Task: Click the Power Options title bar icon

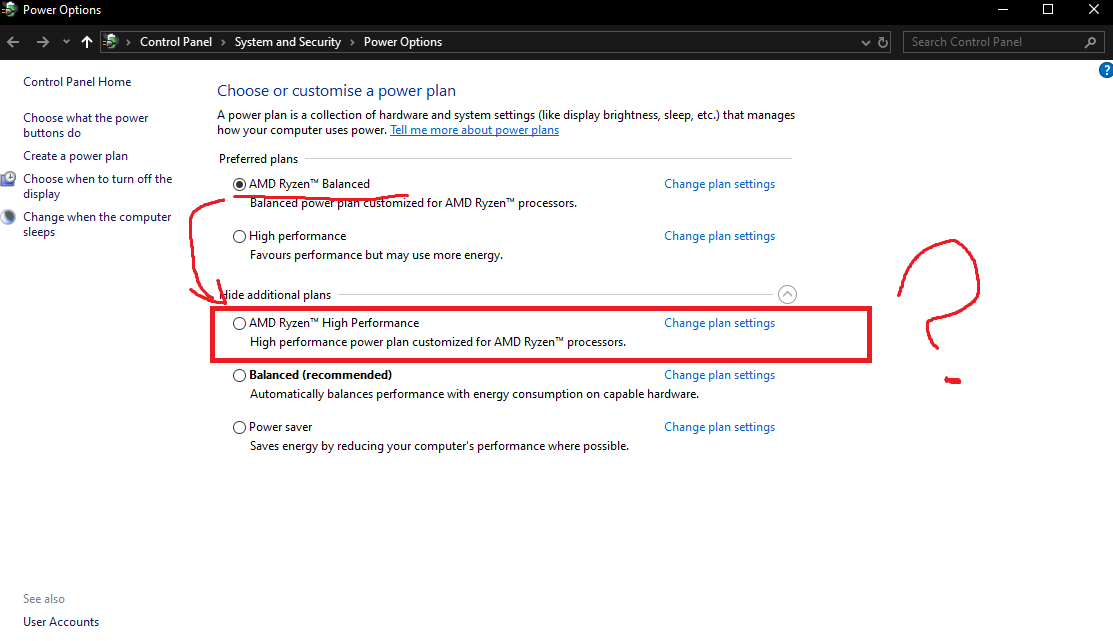Action: tap(9, 9)
